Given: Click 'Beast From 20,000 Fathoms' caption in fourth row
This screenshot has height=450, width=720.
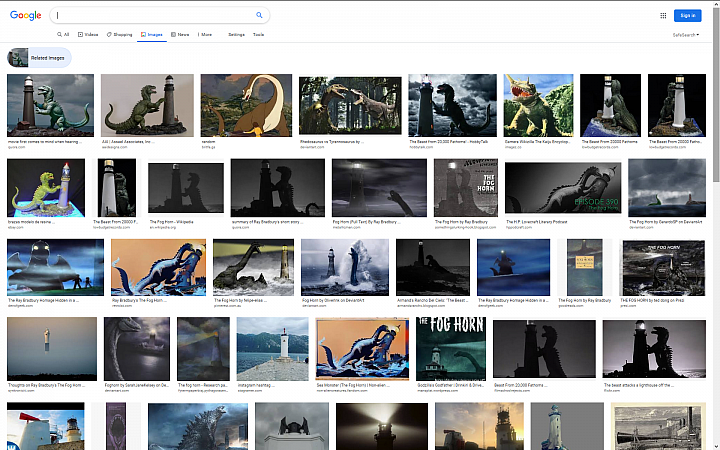Looking at the screenshot, I should click(521, 385).
